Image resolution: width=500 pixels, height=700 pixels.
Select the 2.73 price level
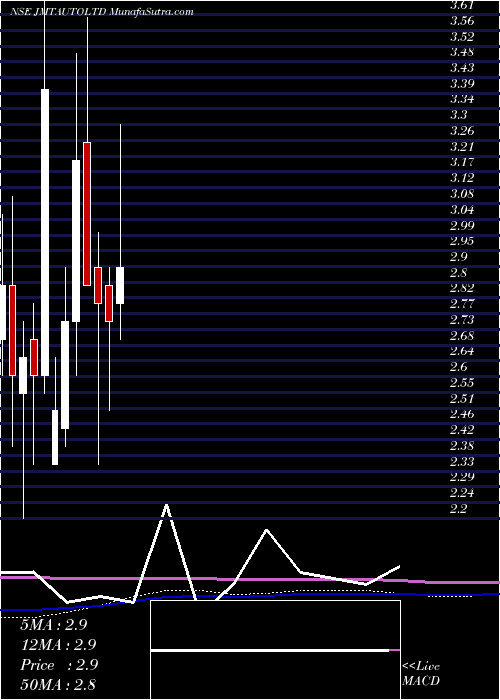point(462,320)
